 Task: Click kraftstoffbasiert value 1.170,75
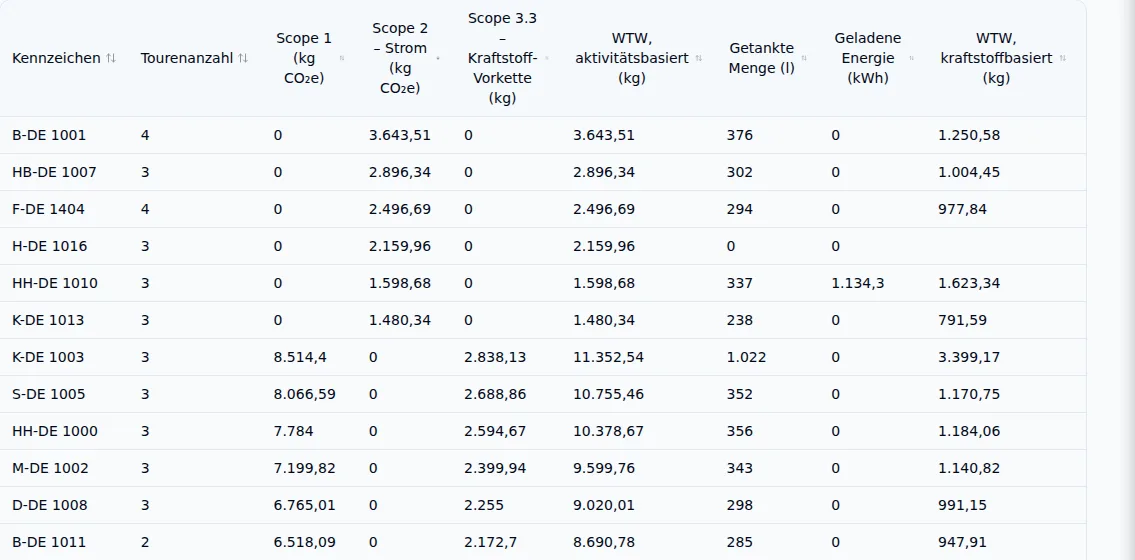click(x=969, y=394)
